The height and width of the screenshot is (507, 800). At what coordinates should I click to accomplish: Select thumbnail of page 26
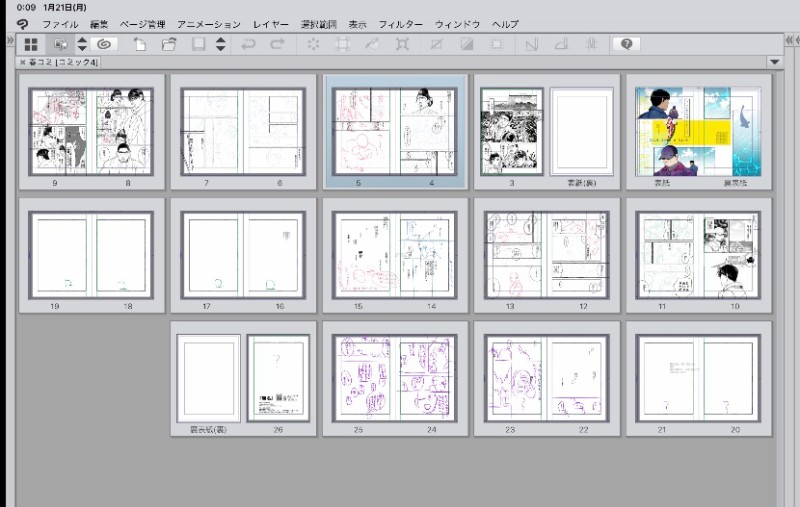tap(279, 378)
